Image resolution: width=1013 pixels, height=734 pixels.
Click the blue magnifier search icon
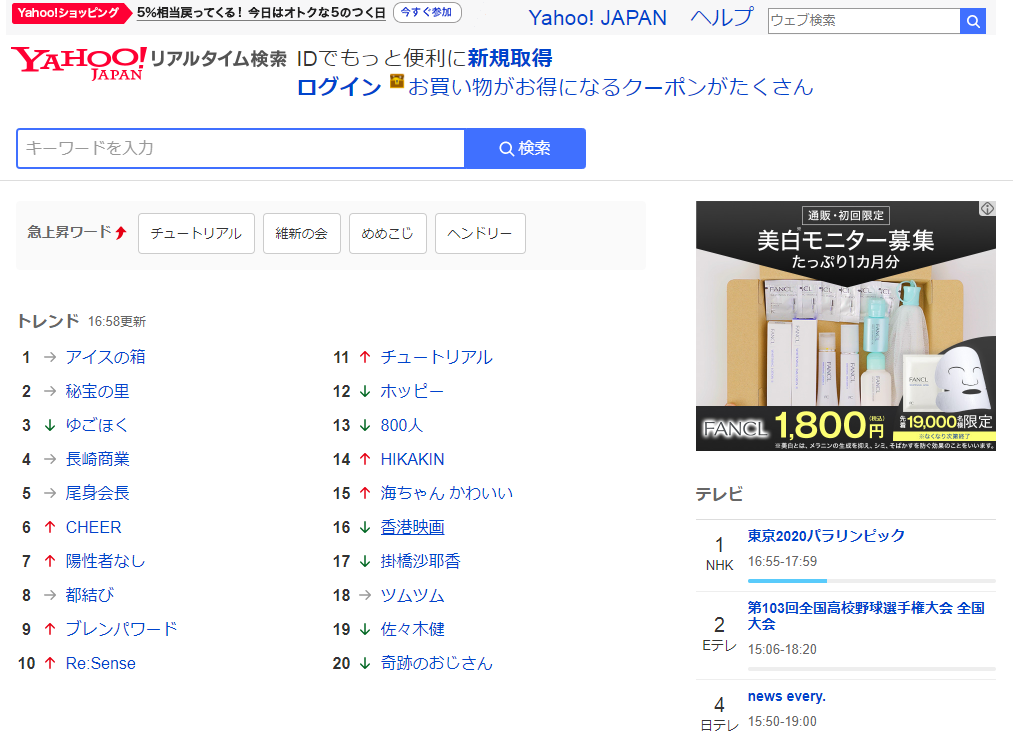pyautogui.click(x=972, y=20)
